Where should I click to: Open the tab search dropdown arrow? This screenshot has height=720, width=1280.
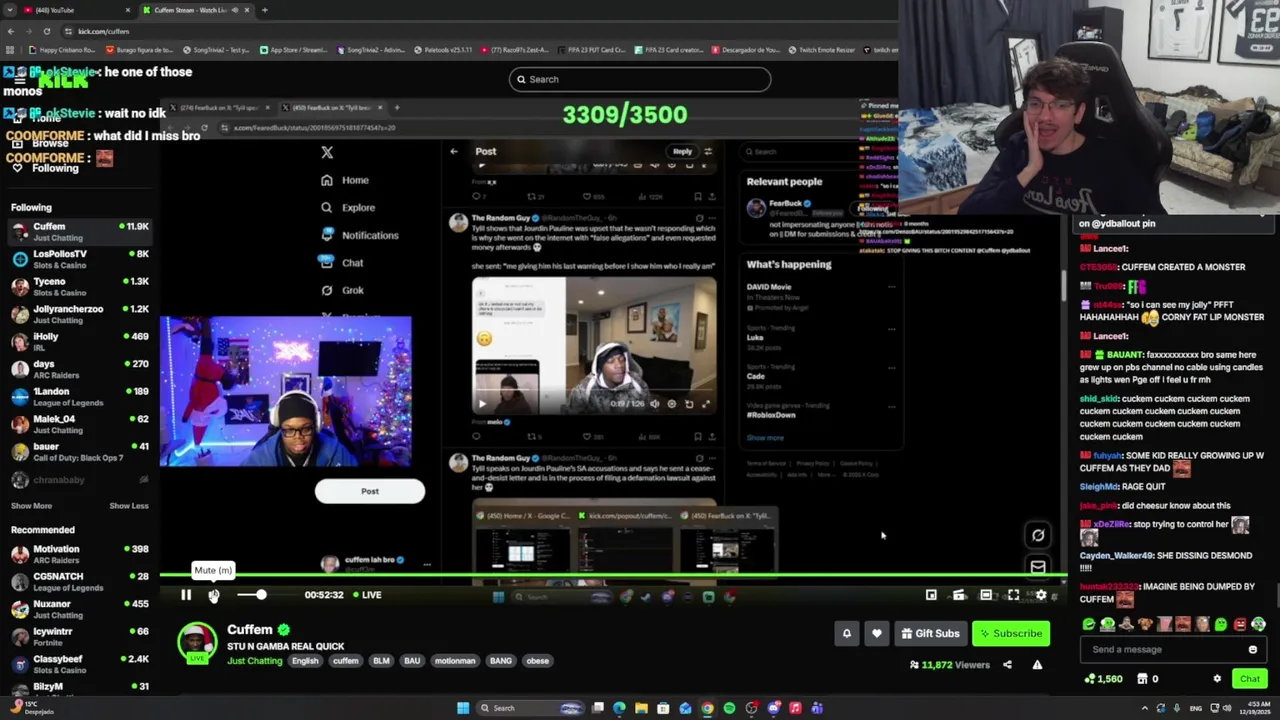click(9, 10)
